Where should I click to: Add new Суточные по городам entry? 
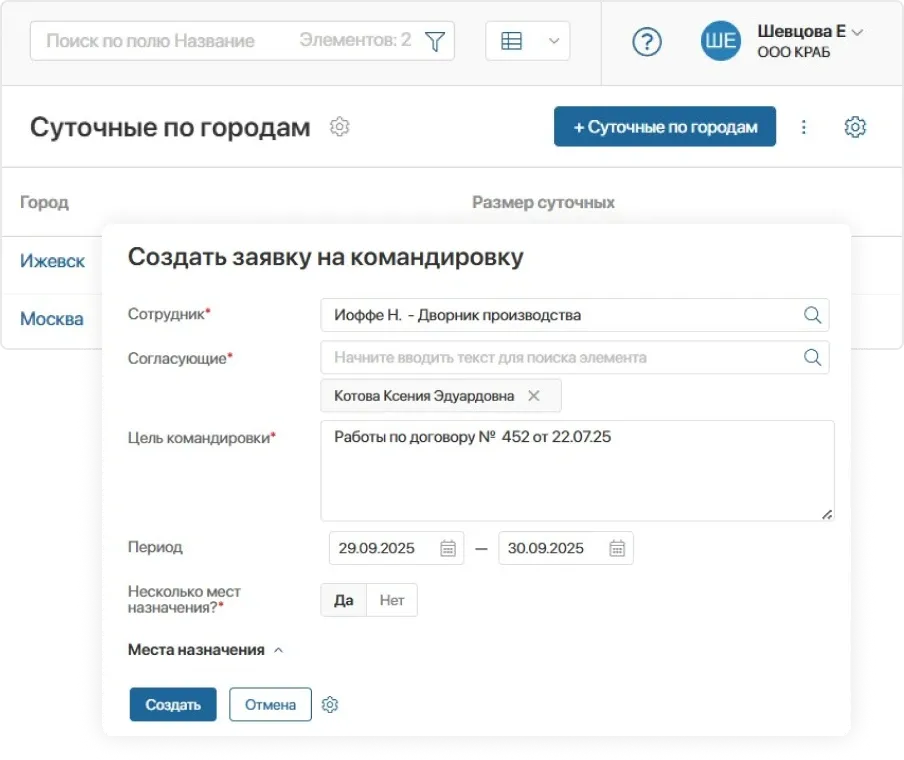pyautogui.click(x=665, y=127)
